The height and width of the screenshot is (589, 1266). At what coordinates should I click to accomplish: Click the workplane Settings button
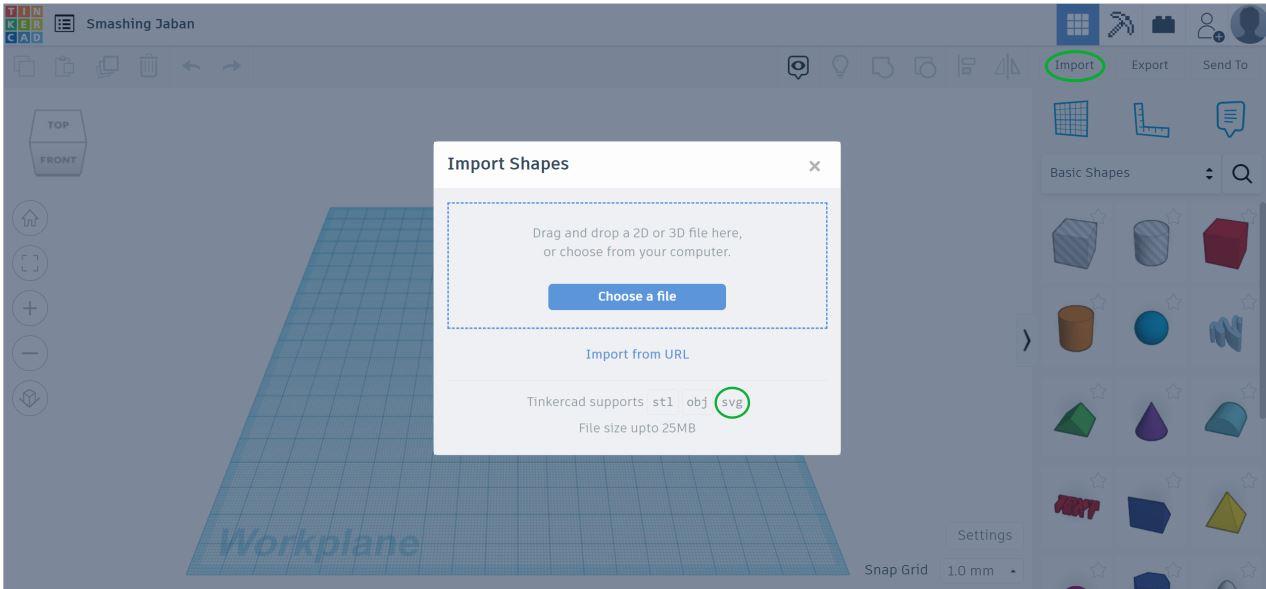coord(984,536)
